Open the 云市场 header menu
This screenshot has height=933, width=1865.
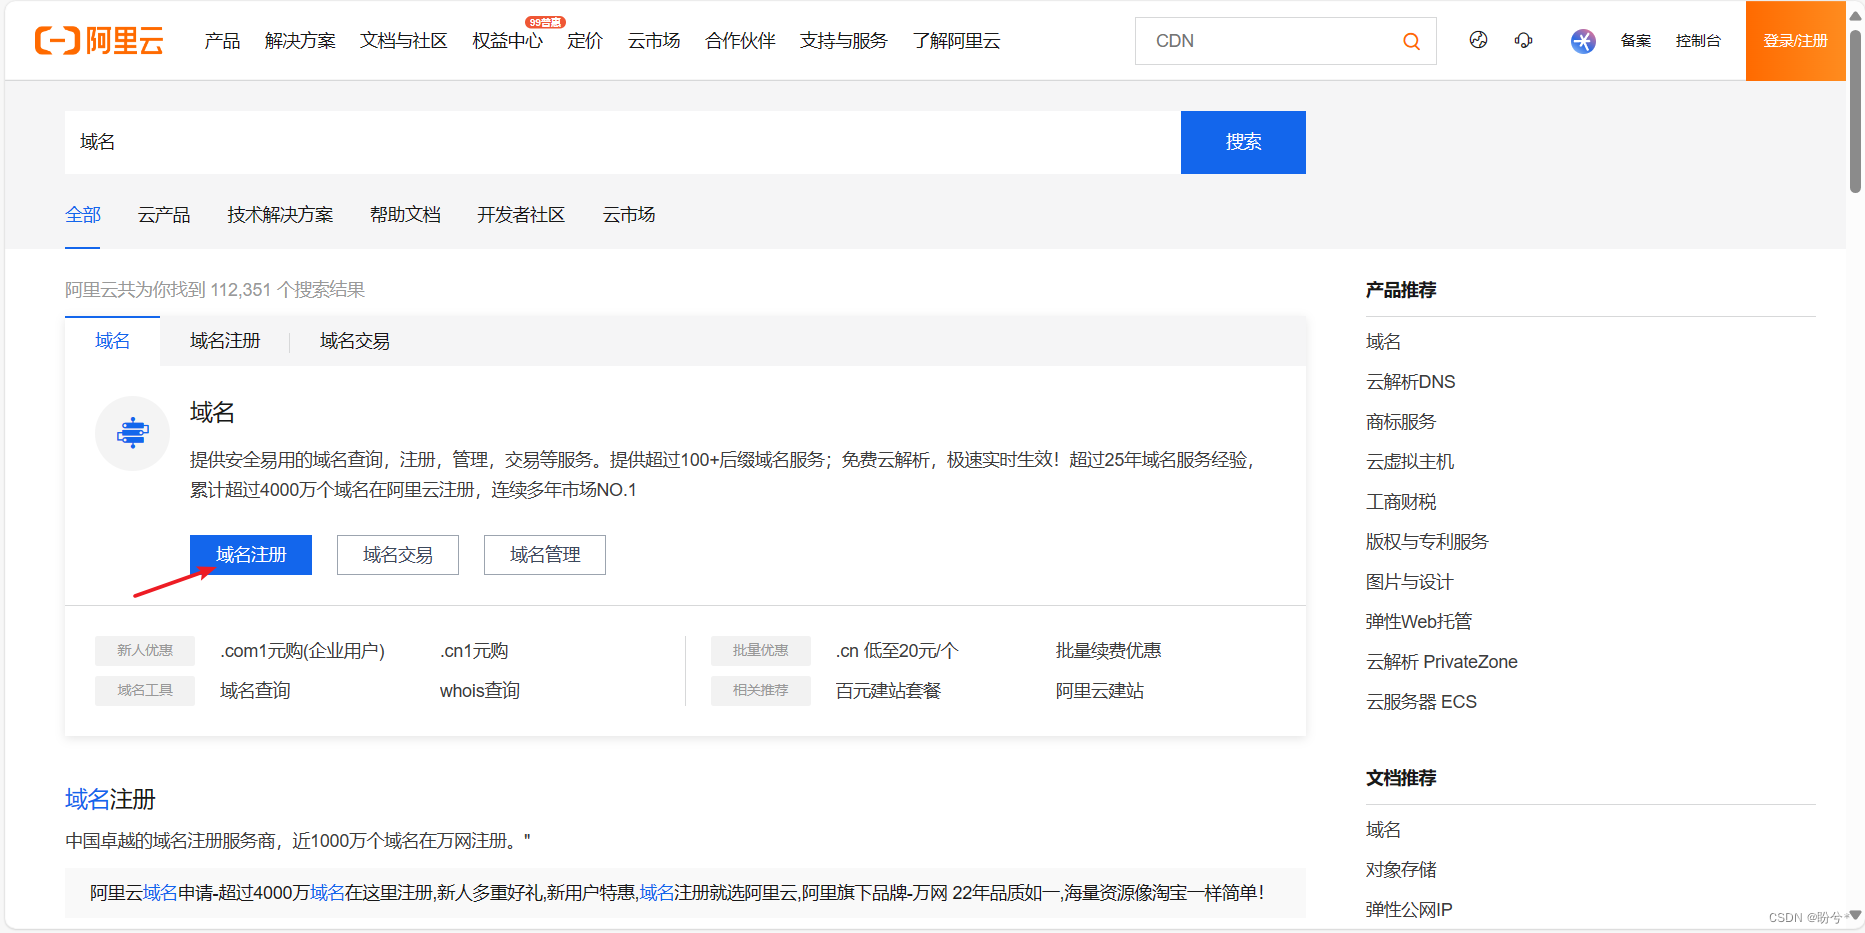coord(654,41)
